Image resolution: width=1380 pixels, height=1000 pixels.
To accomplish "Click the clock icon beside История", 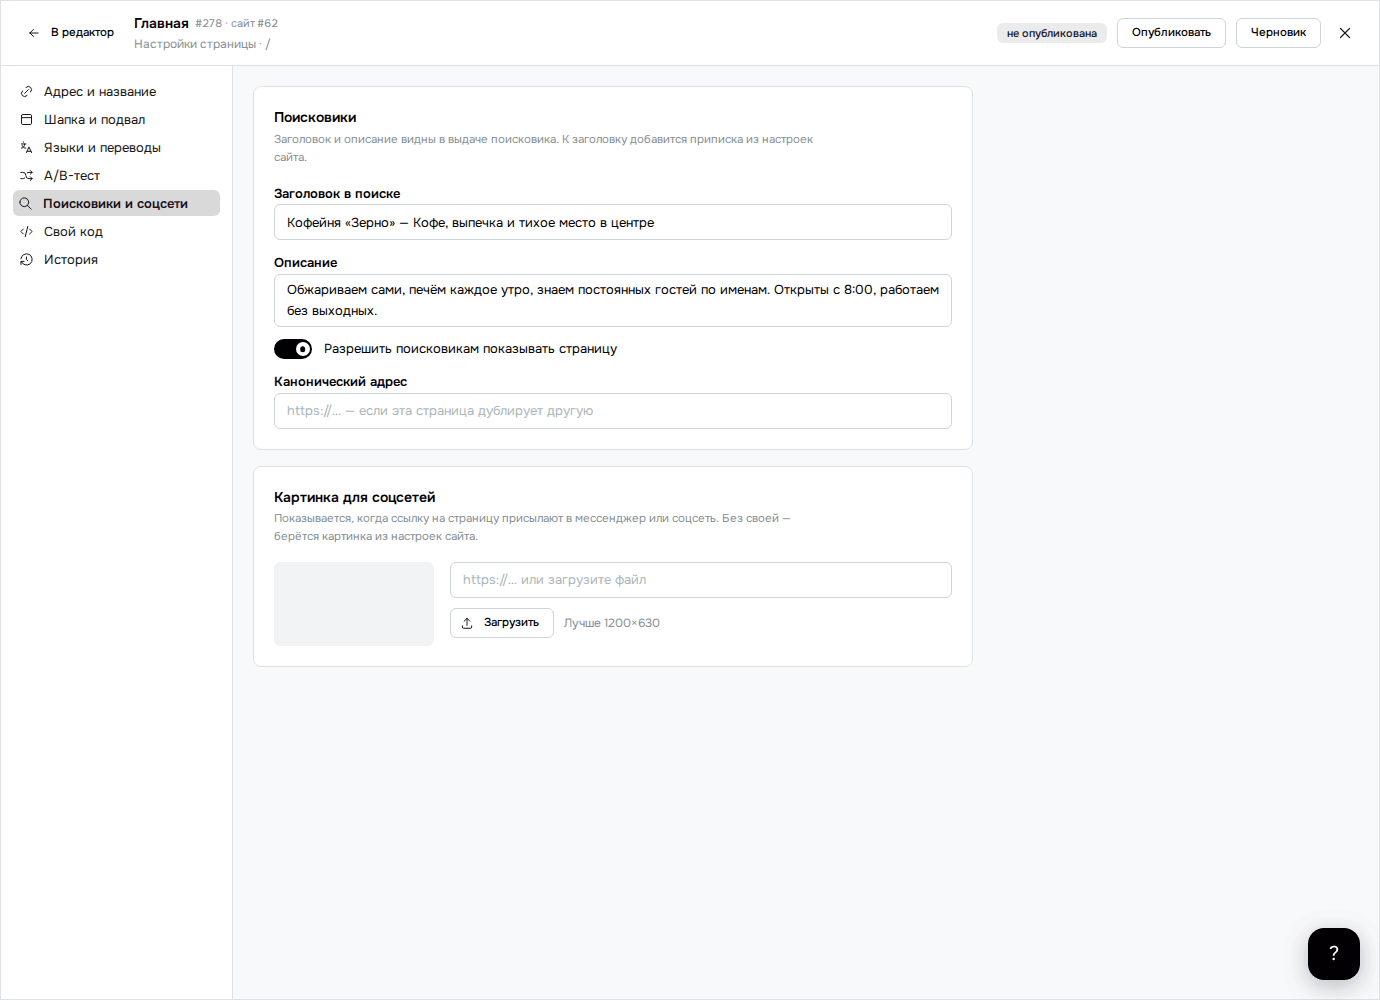I will [x=27, y=259].
